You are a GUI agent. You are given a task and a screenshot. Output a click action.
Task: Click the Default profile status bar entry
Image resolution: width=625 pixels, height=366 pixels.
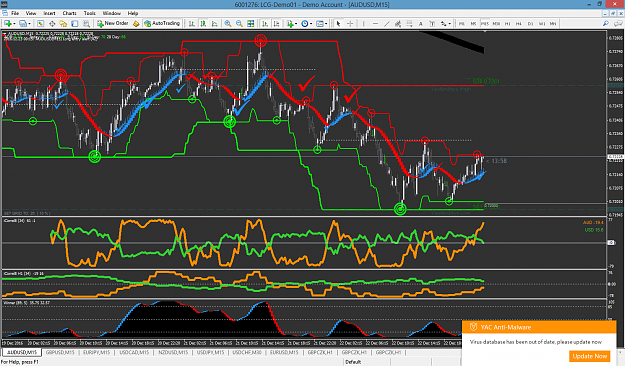click(353, 362)
